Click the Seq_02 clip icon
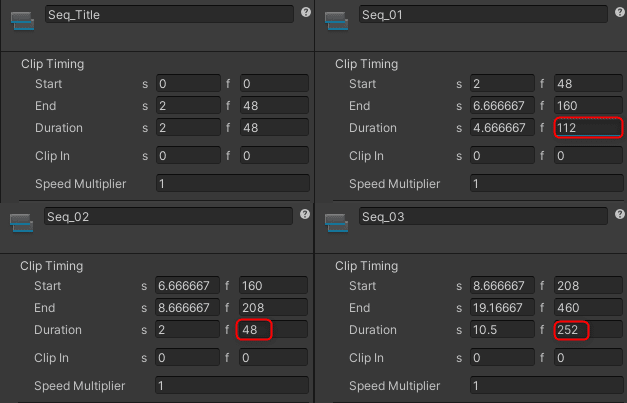Viewport: 627px width, 403px height. click(22, 223)
